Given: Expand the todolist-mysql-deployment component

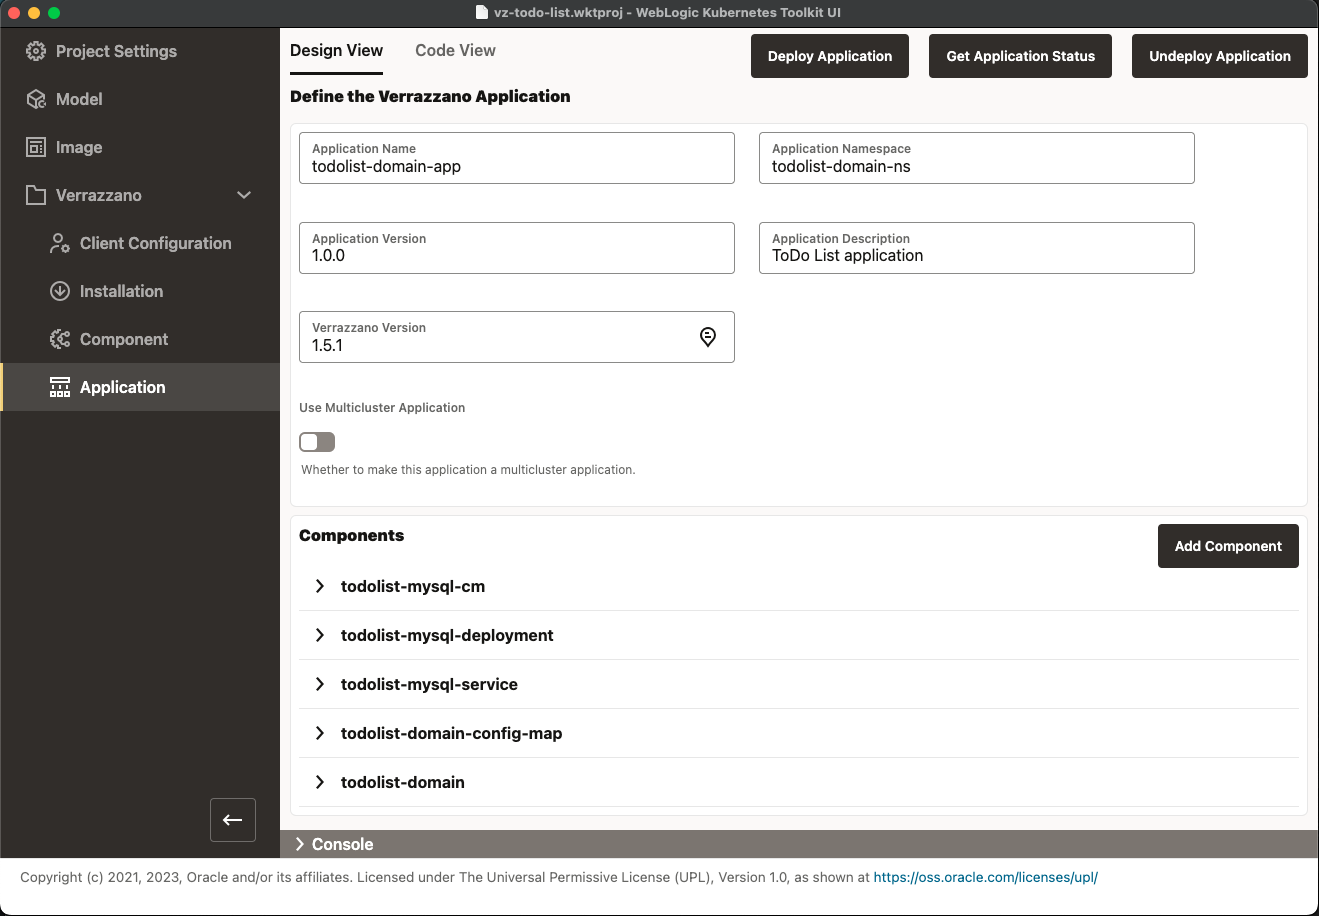Looking at the screenshot, I should 320,635.
